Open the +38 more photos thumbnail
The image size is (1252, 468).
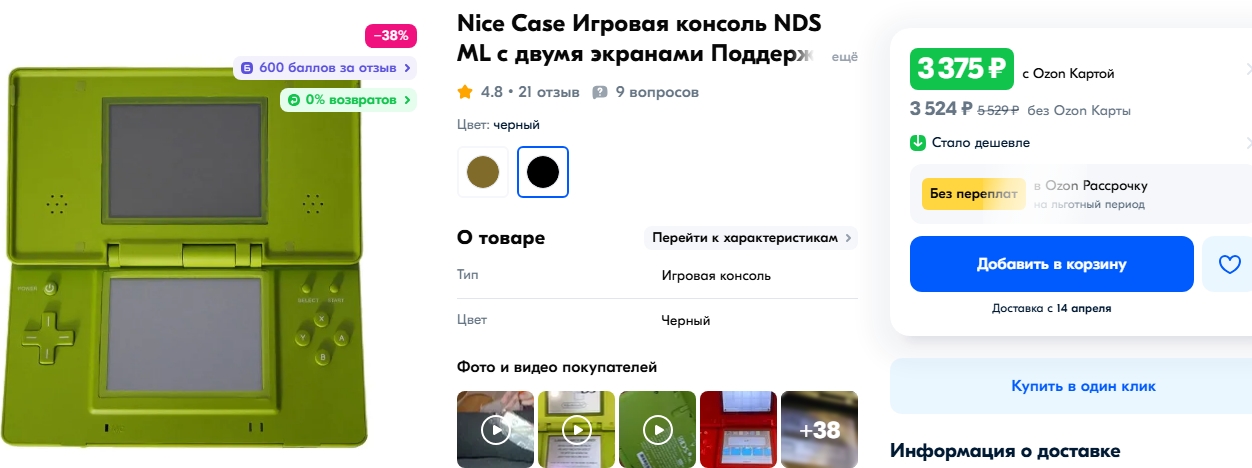[819, 430]
